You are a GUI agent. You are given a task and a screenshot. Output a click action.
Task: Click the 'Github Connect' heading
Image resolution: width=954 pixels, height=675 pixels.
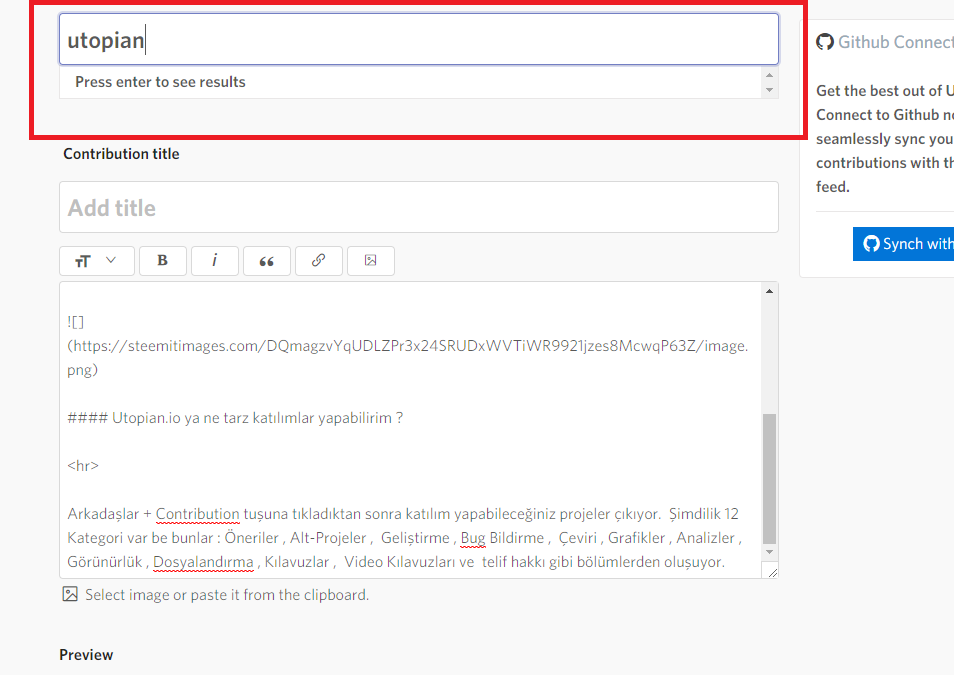coord(896,42)
